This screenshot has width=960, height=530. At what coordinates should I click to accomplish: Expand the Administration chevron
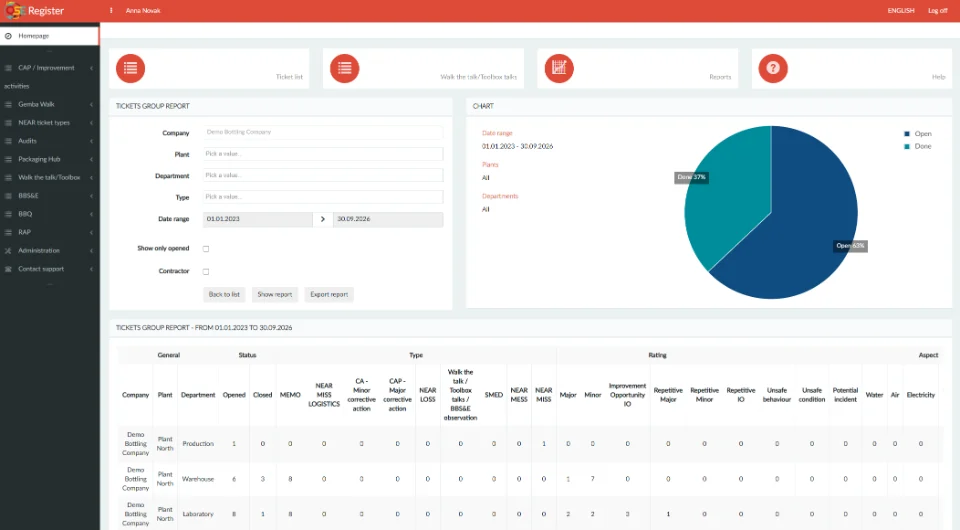pyautogui.click(x=91, y=251)
